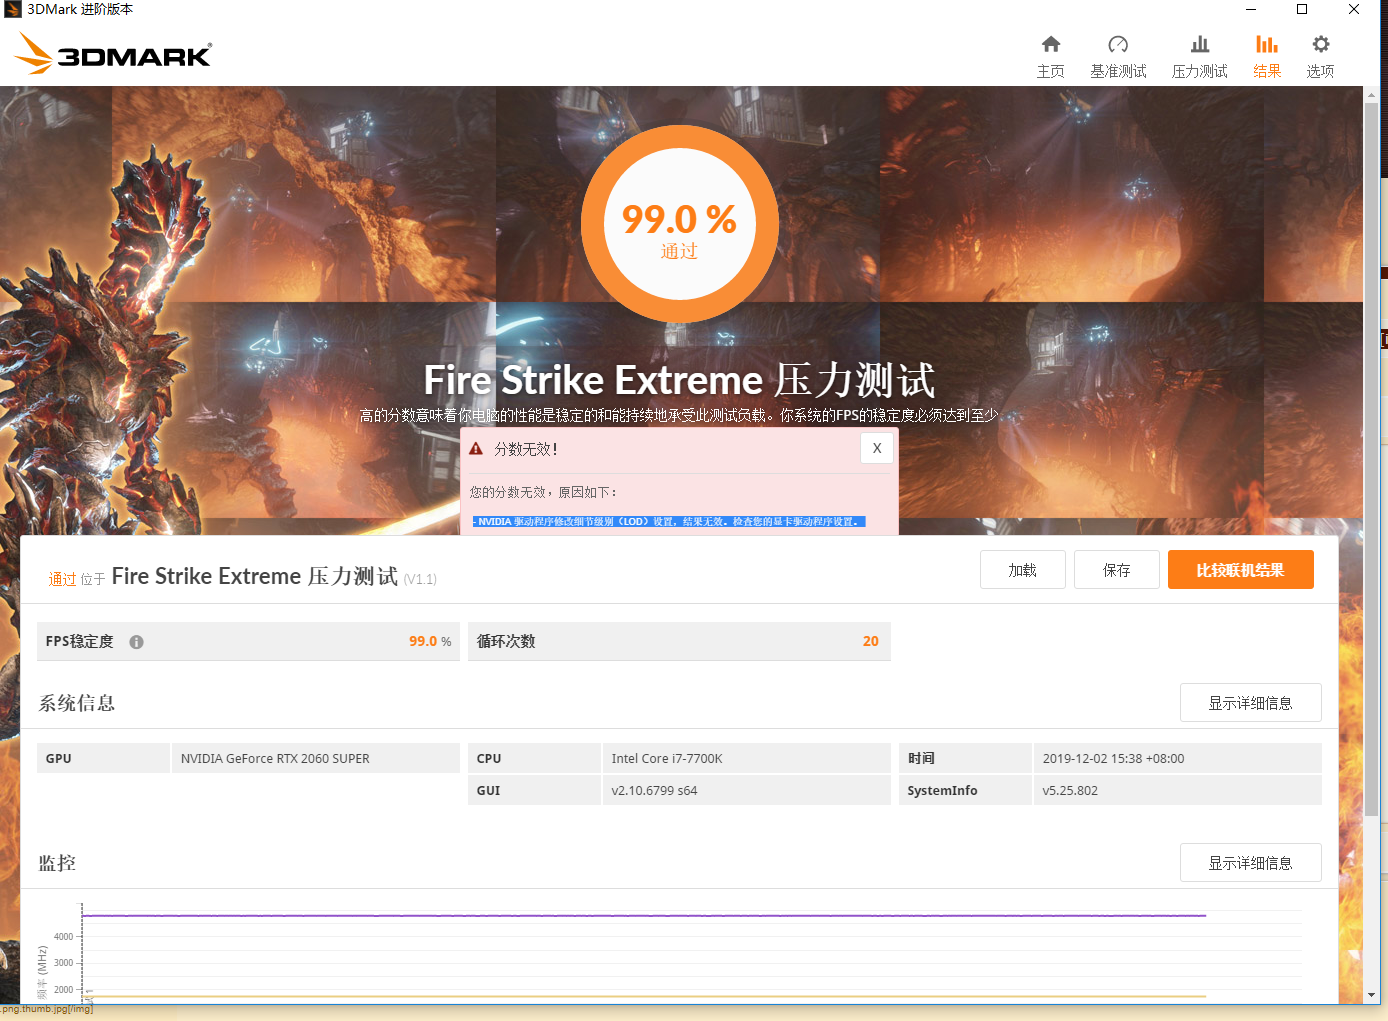Click the 通过 link above the test title

pyautogui.click(x=60, y=578)
